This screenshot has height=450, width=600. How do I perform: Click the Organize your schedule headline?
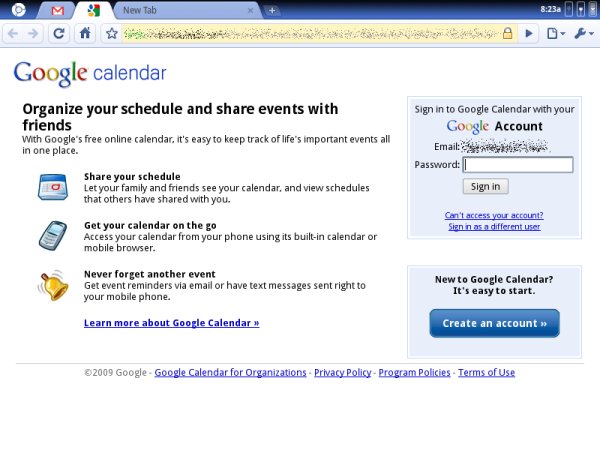click(180, 117)
